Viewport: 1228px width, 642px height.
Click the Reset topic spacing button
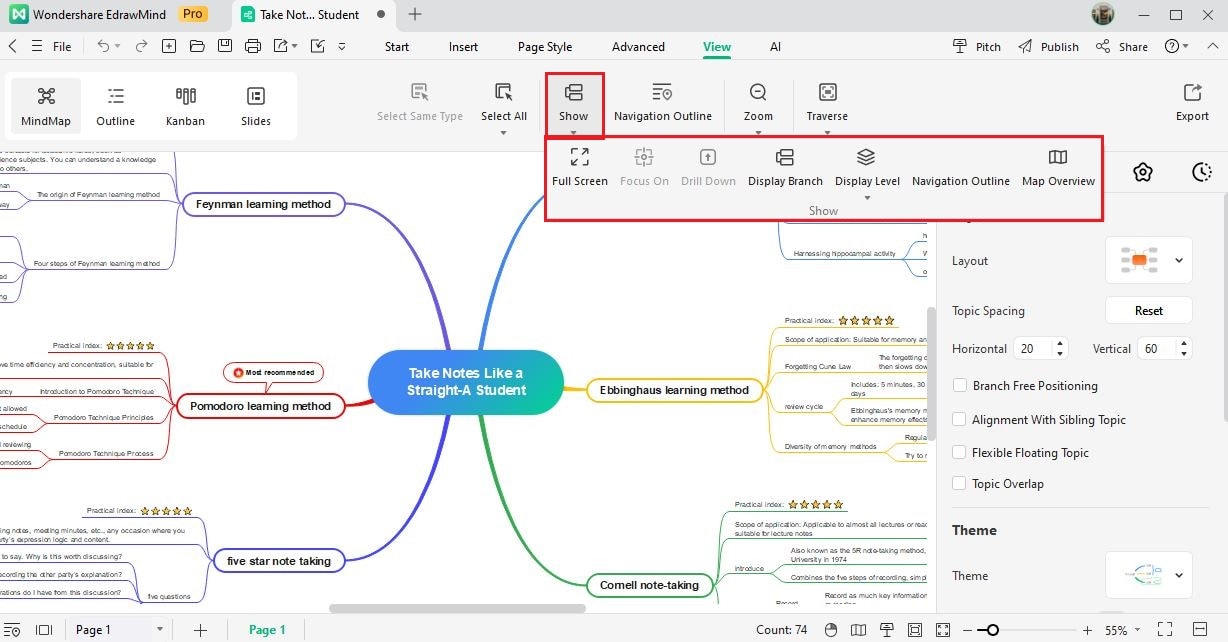click(1148, 311)
